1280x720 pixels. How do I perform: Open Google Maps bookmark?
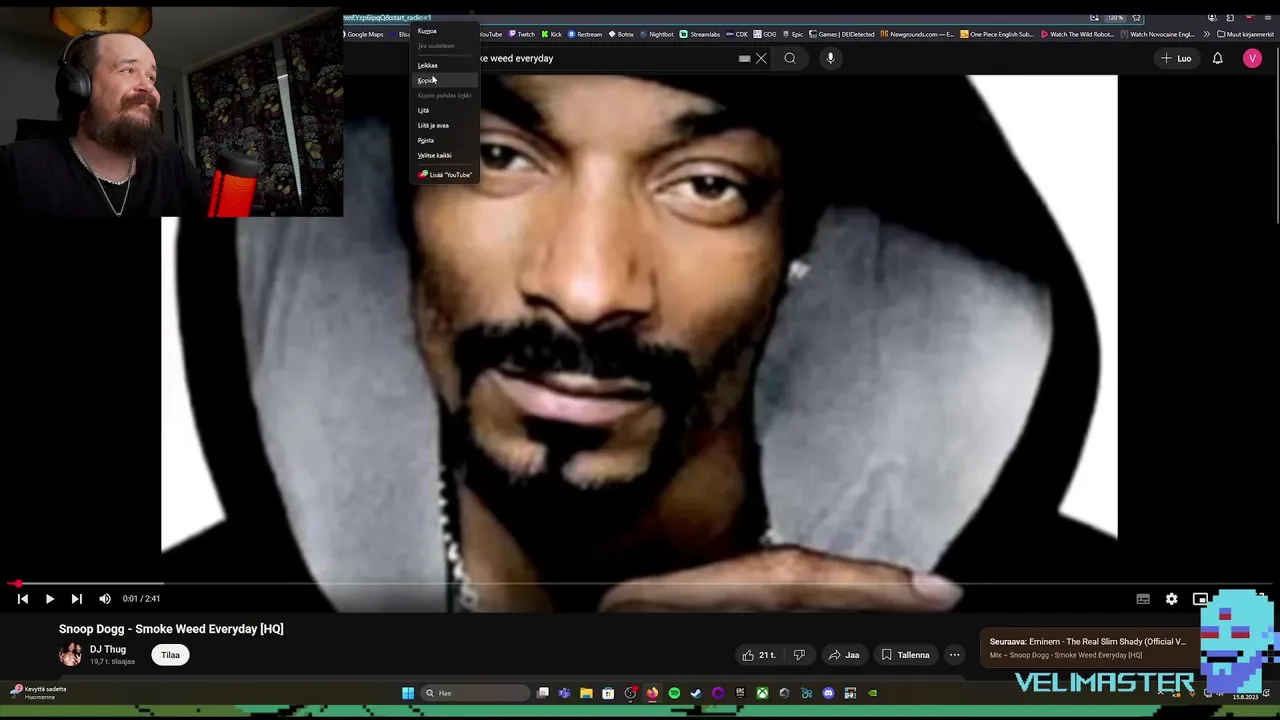click(363, 34)
